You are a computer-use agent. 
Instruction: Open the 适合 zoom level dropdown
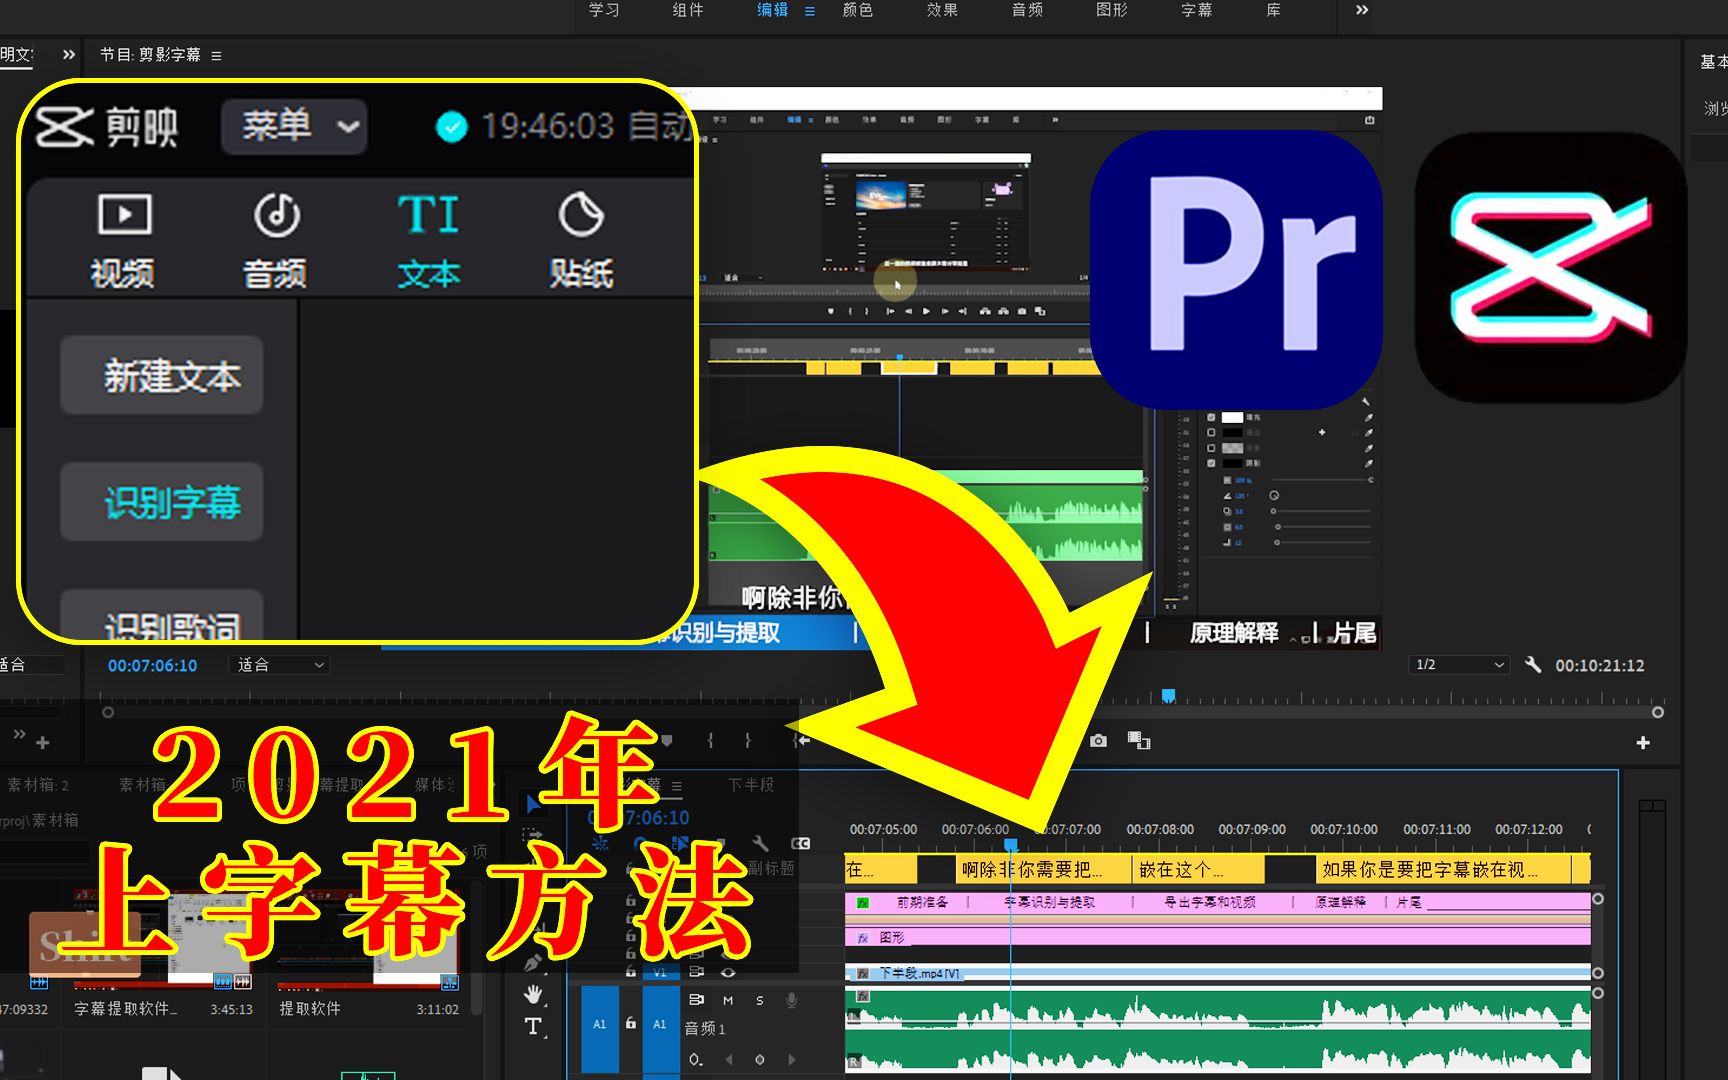coord(279,665)
